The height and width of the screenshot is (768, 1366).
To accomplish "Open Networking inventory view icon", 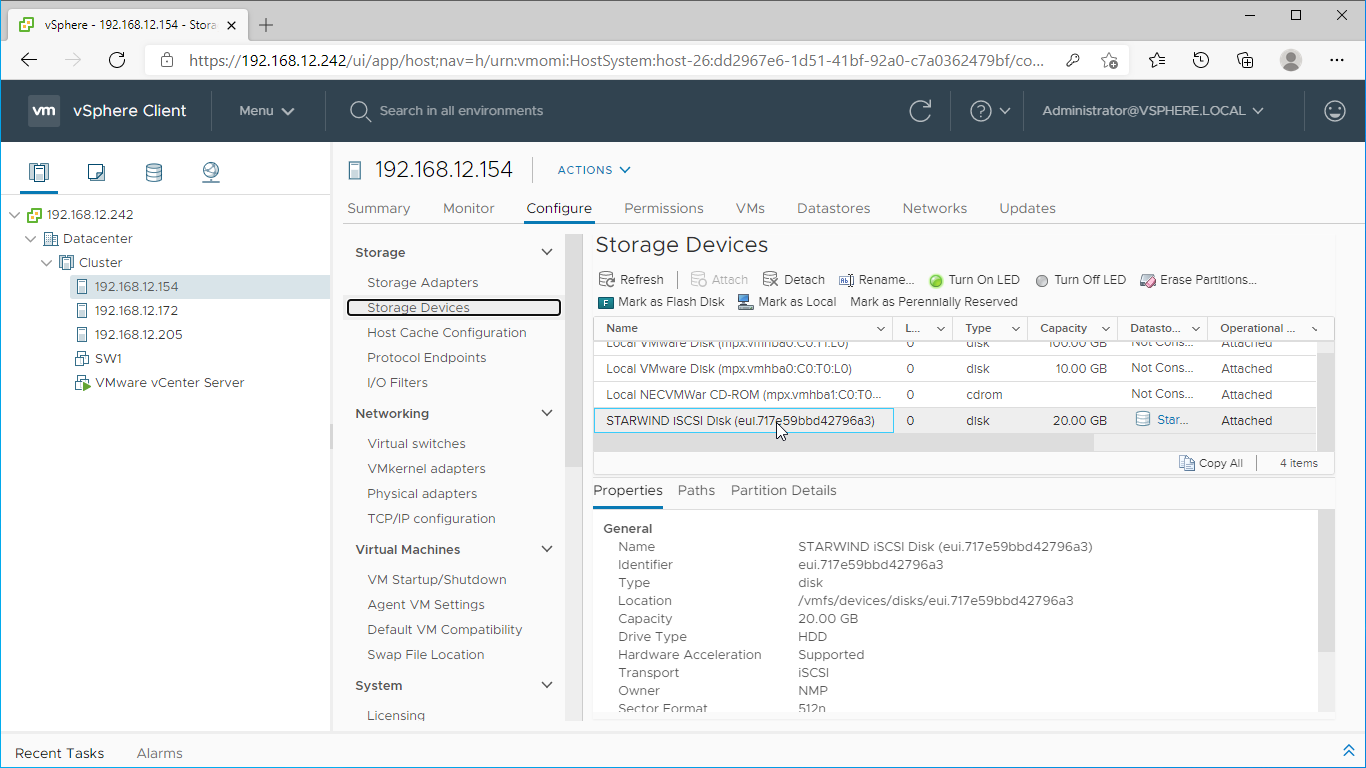I will coord(211,172).
